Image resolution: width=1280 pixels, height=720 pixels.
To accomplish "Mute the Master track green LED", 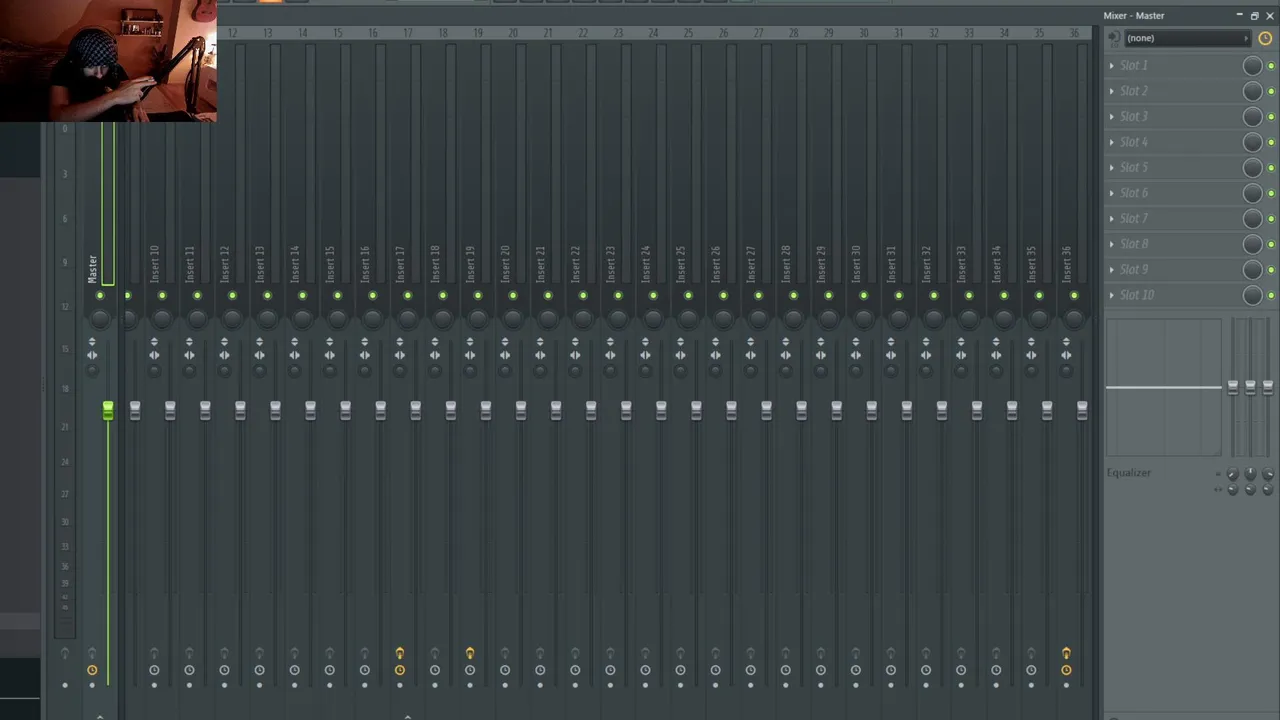I will [x=99, y=296].
